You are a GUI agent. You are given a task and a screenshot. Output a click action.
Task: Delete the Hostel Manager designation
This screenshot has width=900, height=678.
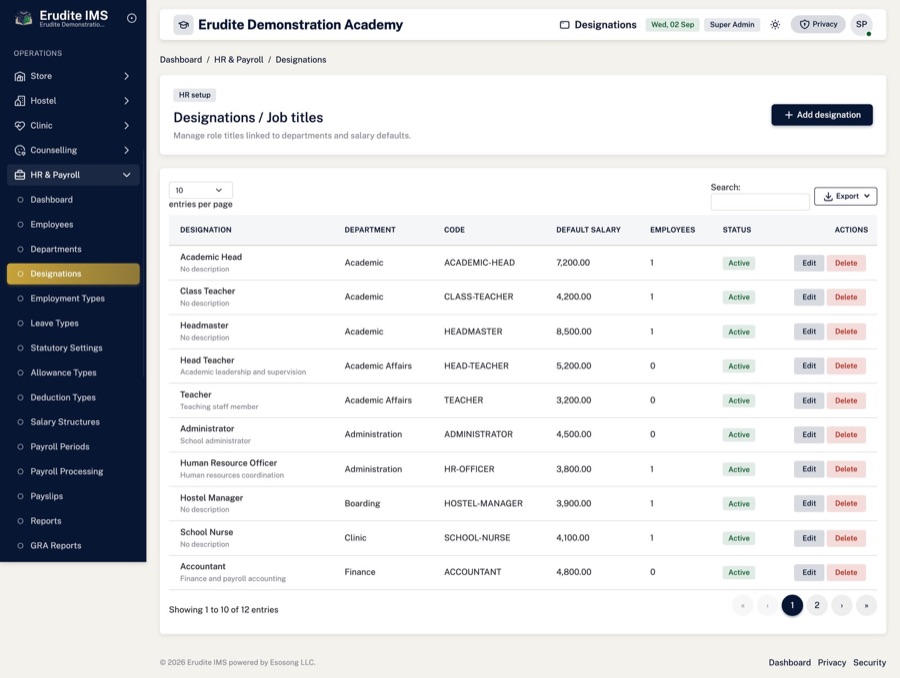(846, 503)
